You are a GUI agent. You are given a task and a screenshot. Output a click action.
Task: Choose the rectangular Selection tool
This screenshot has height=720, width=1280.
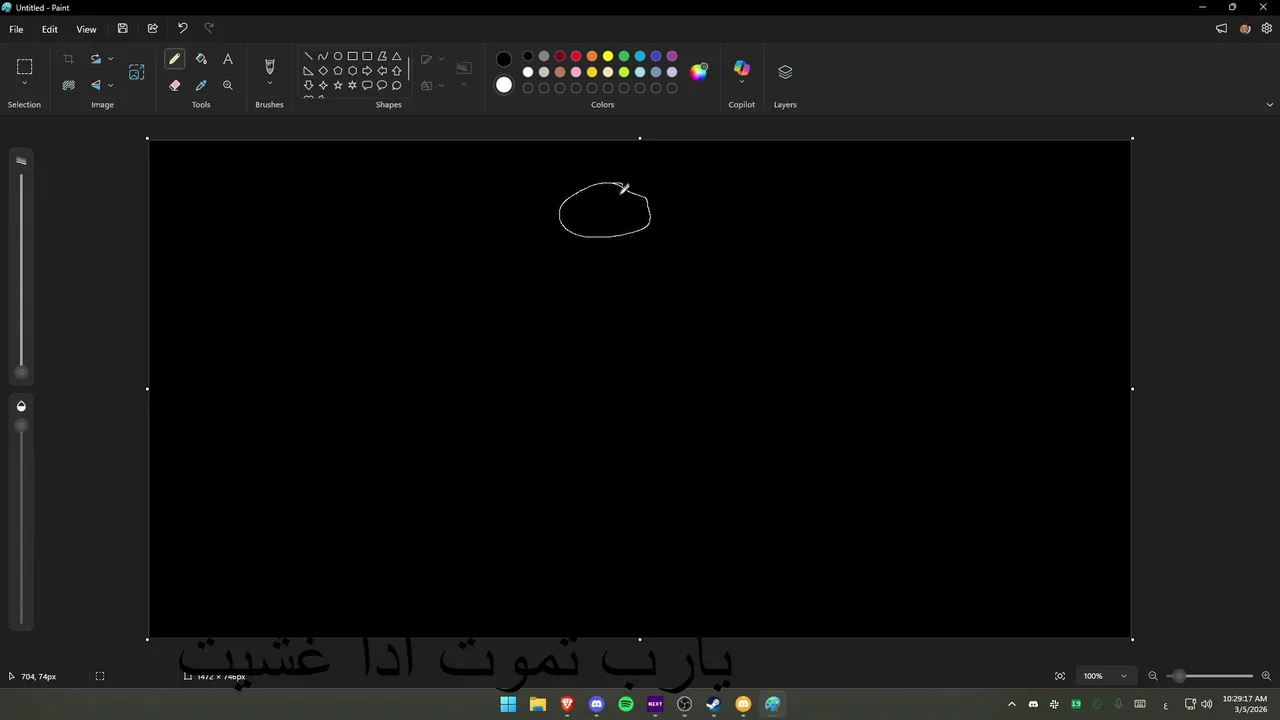coord(24,67)
